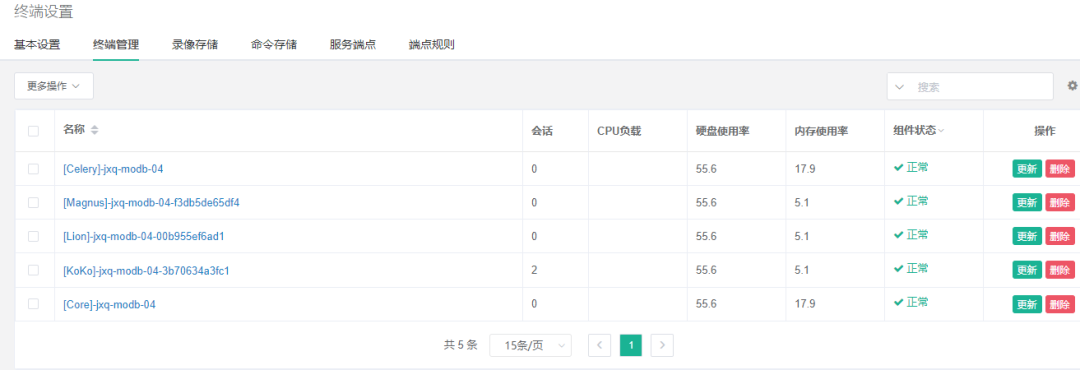Open table column settings gear icon
The height and width of the screenshot is (370, 1080).
pos(1072,85)
